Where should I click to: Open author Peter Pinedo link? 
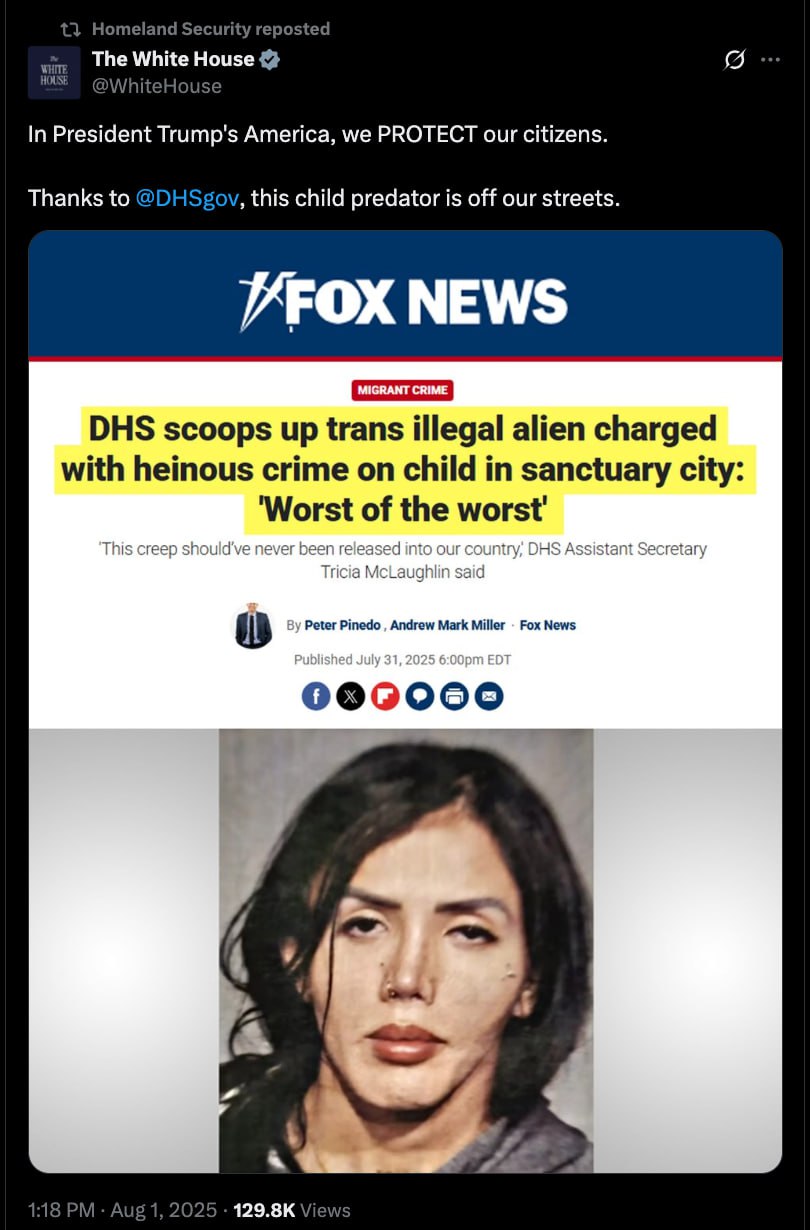[x=342, y=625]
